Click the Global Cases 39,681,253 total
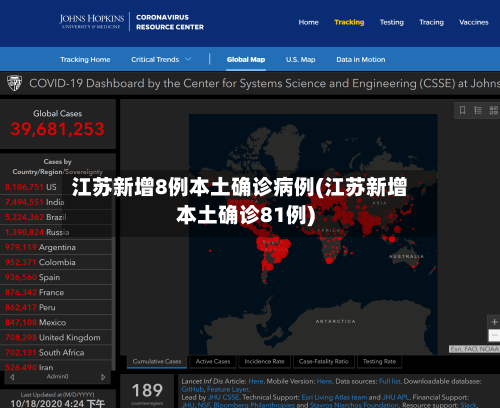 (57, 129)
